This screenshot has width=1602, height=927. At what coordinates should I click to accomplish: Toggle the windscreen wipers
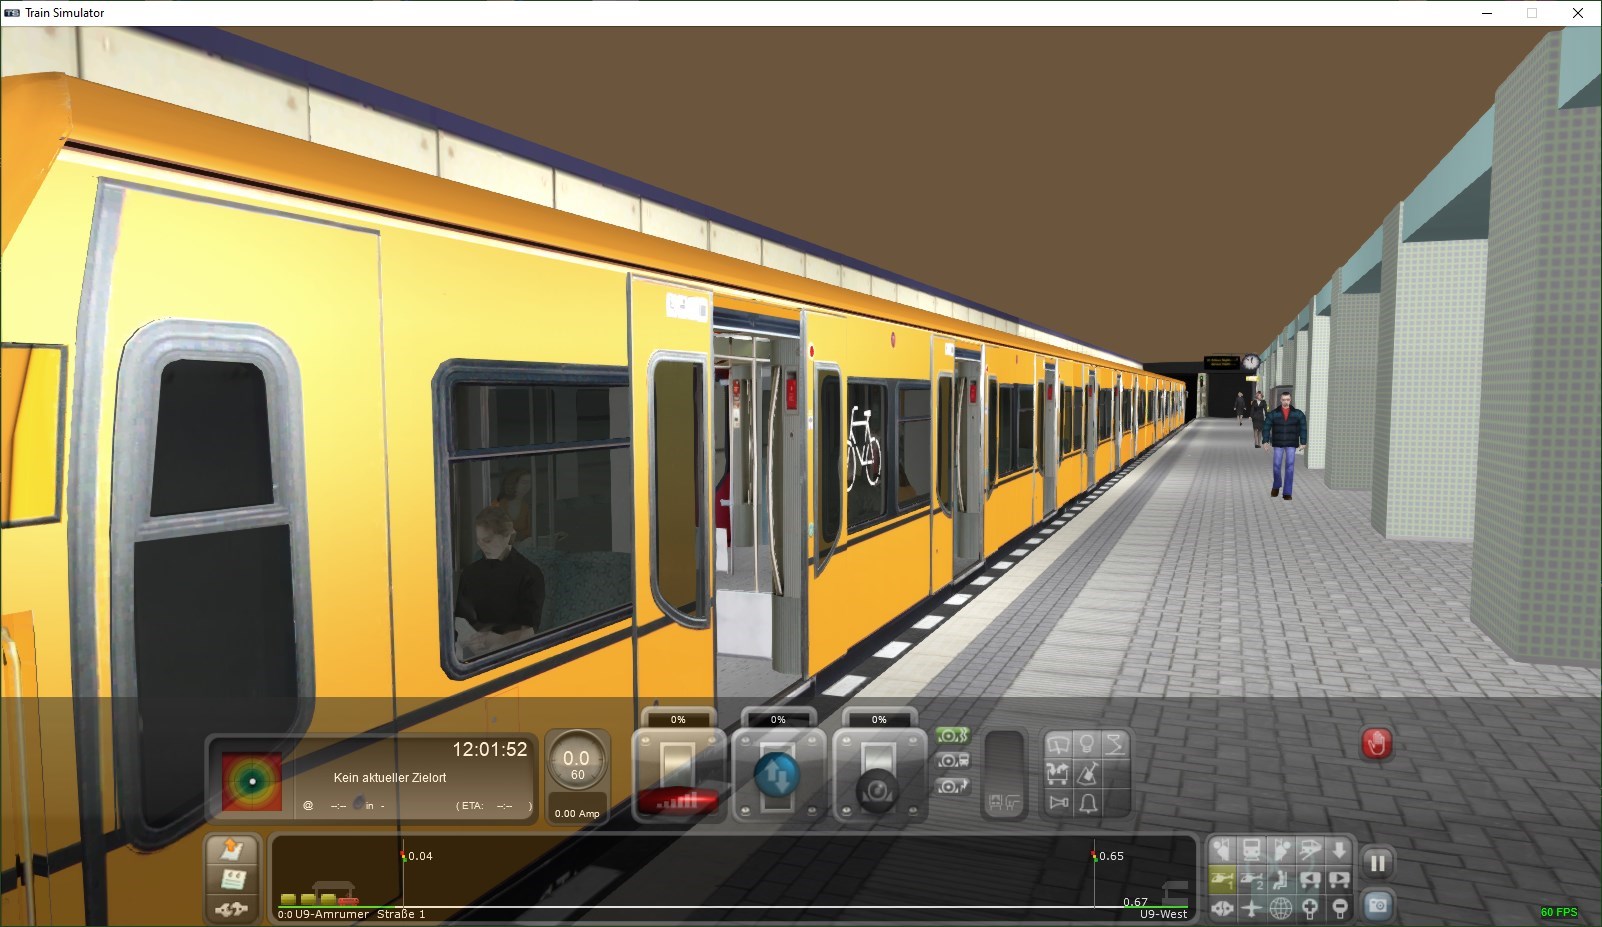pos(1058,744)
